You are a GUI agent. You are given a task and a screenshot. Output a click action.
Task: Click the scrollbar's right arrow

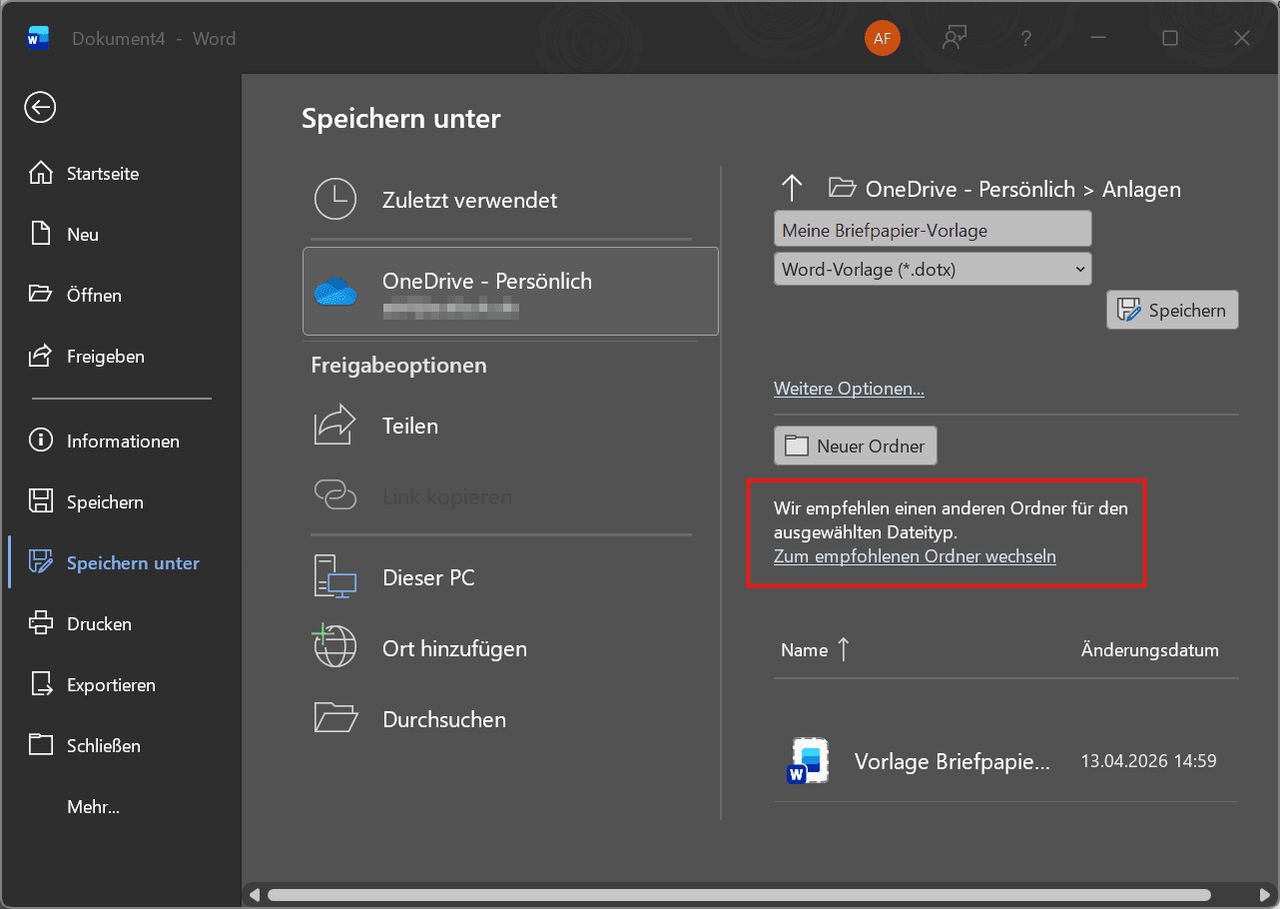1264,895
